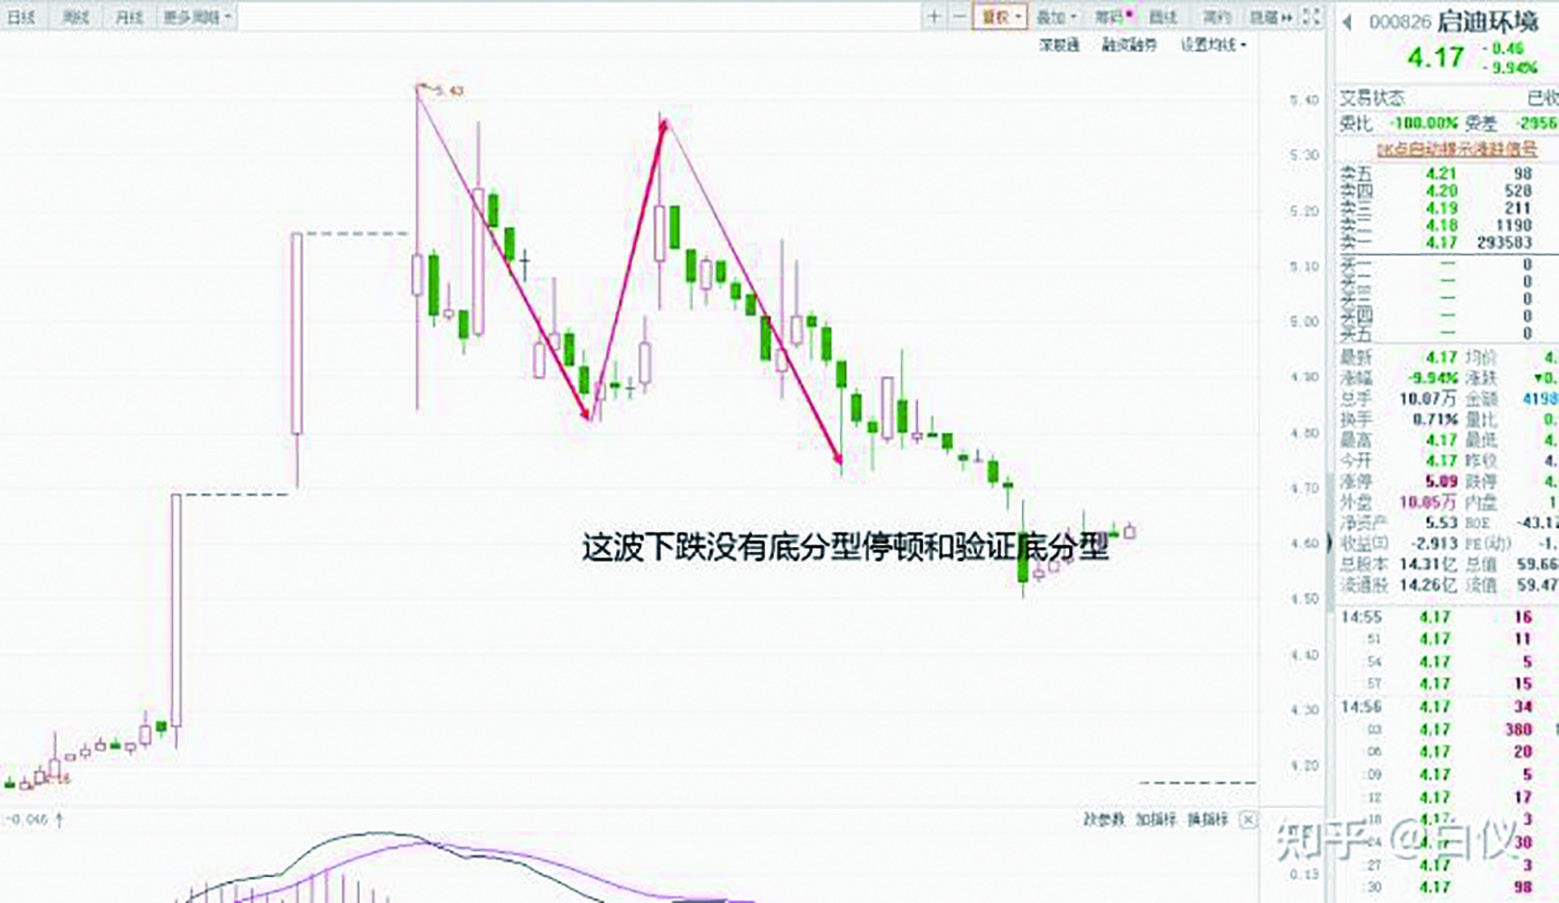
Task: Open the 复权 adjustment dropdown
Action: (x=999, y=17)
